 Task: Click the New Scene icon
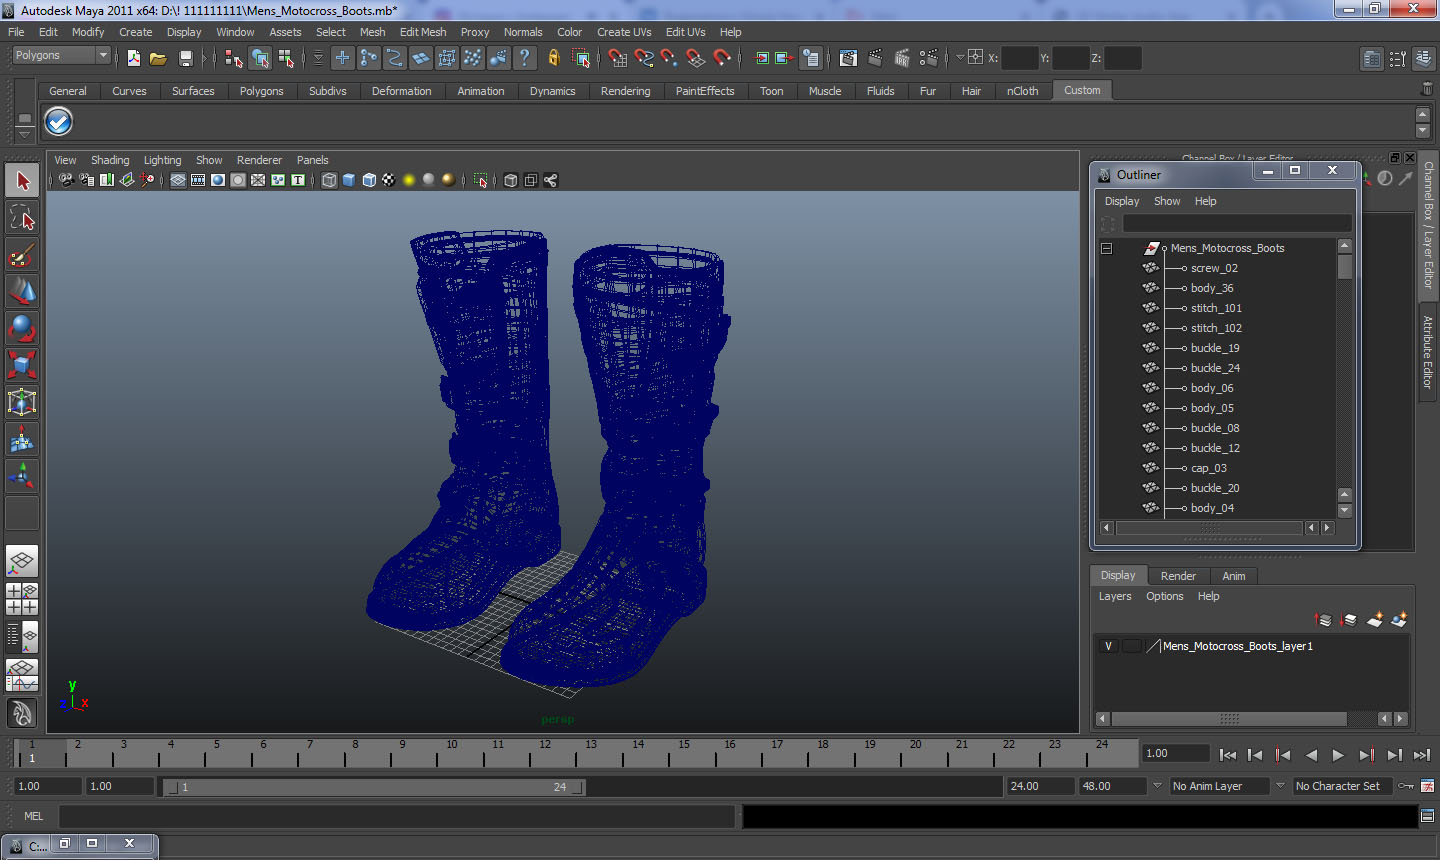133,58
